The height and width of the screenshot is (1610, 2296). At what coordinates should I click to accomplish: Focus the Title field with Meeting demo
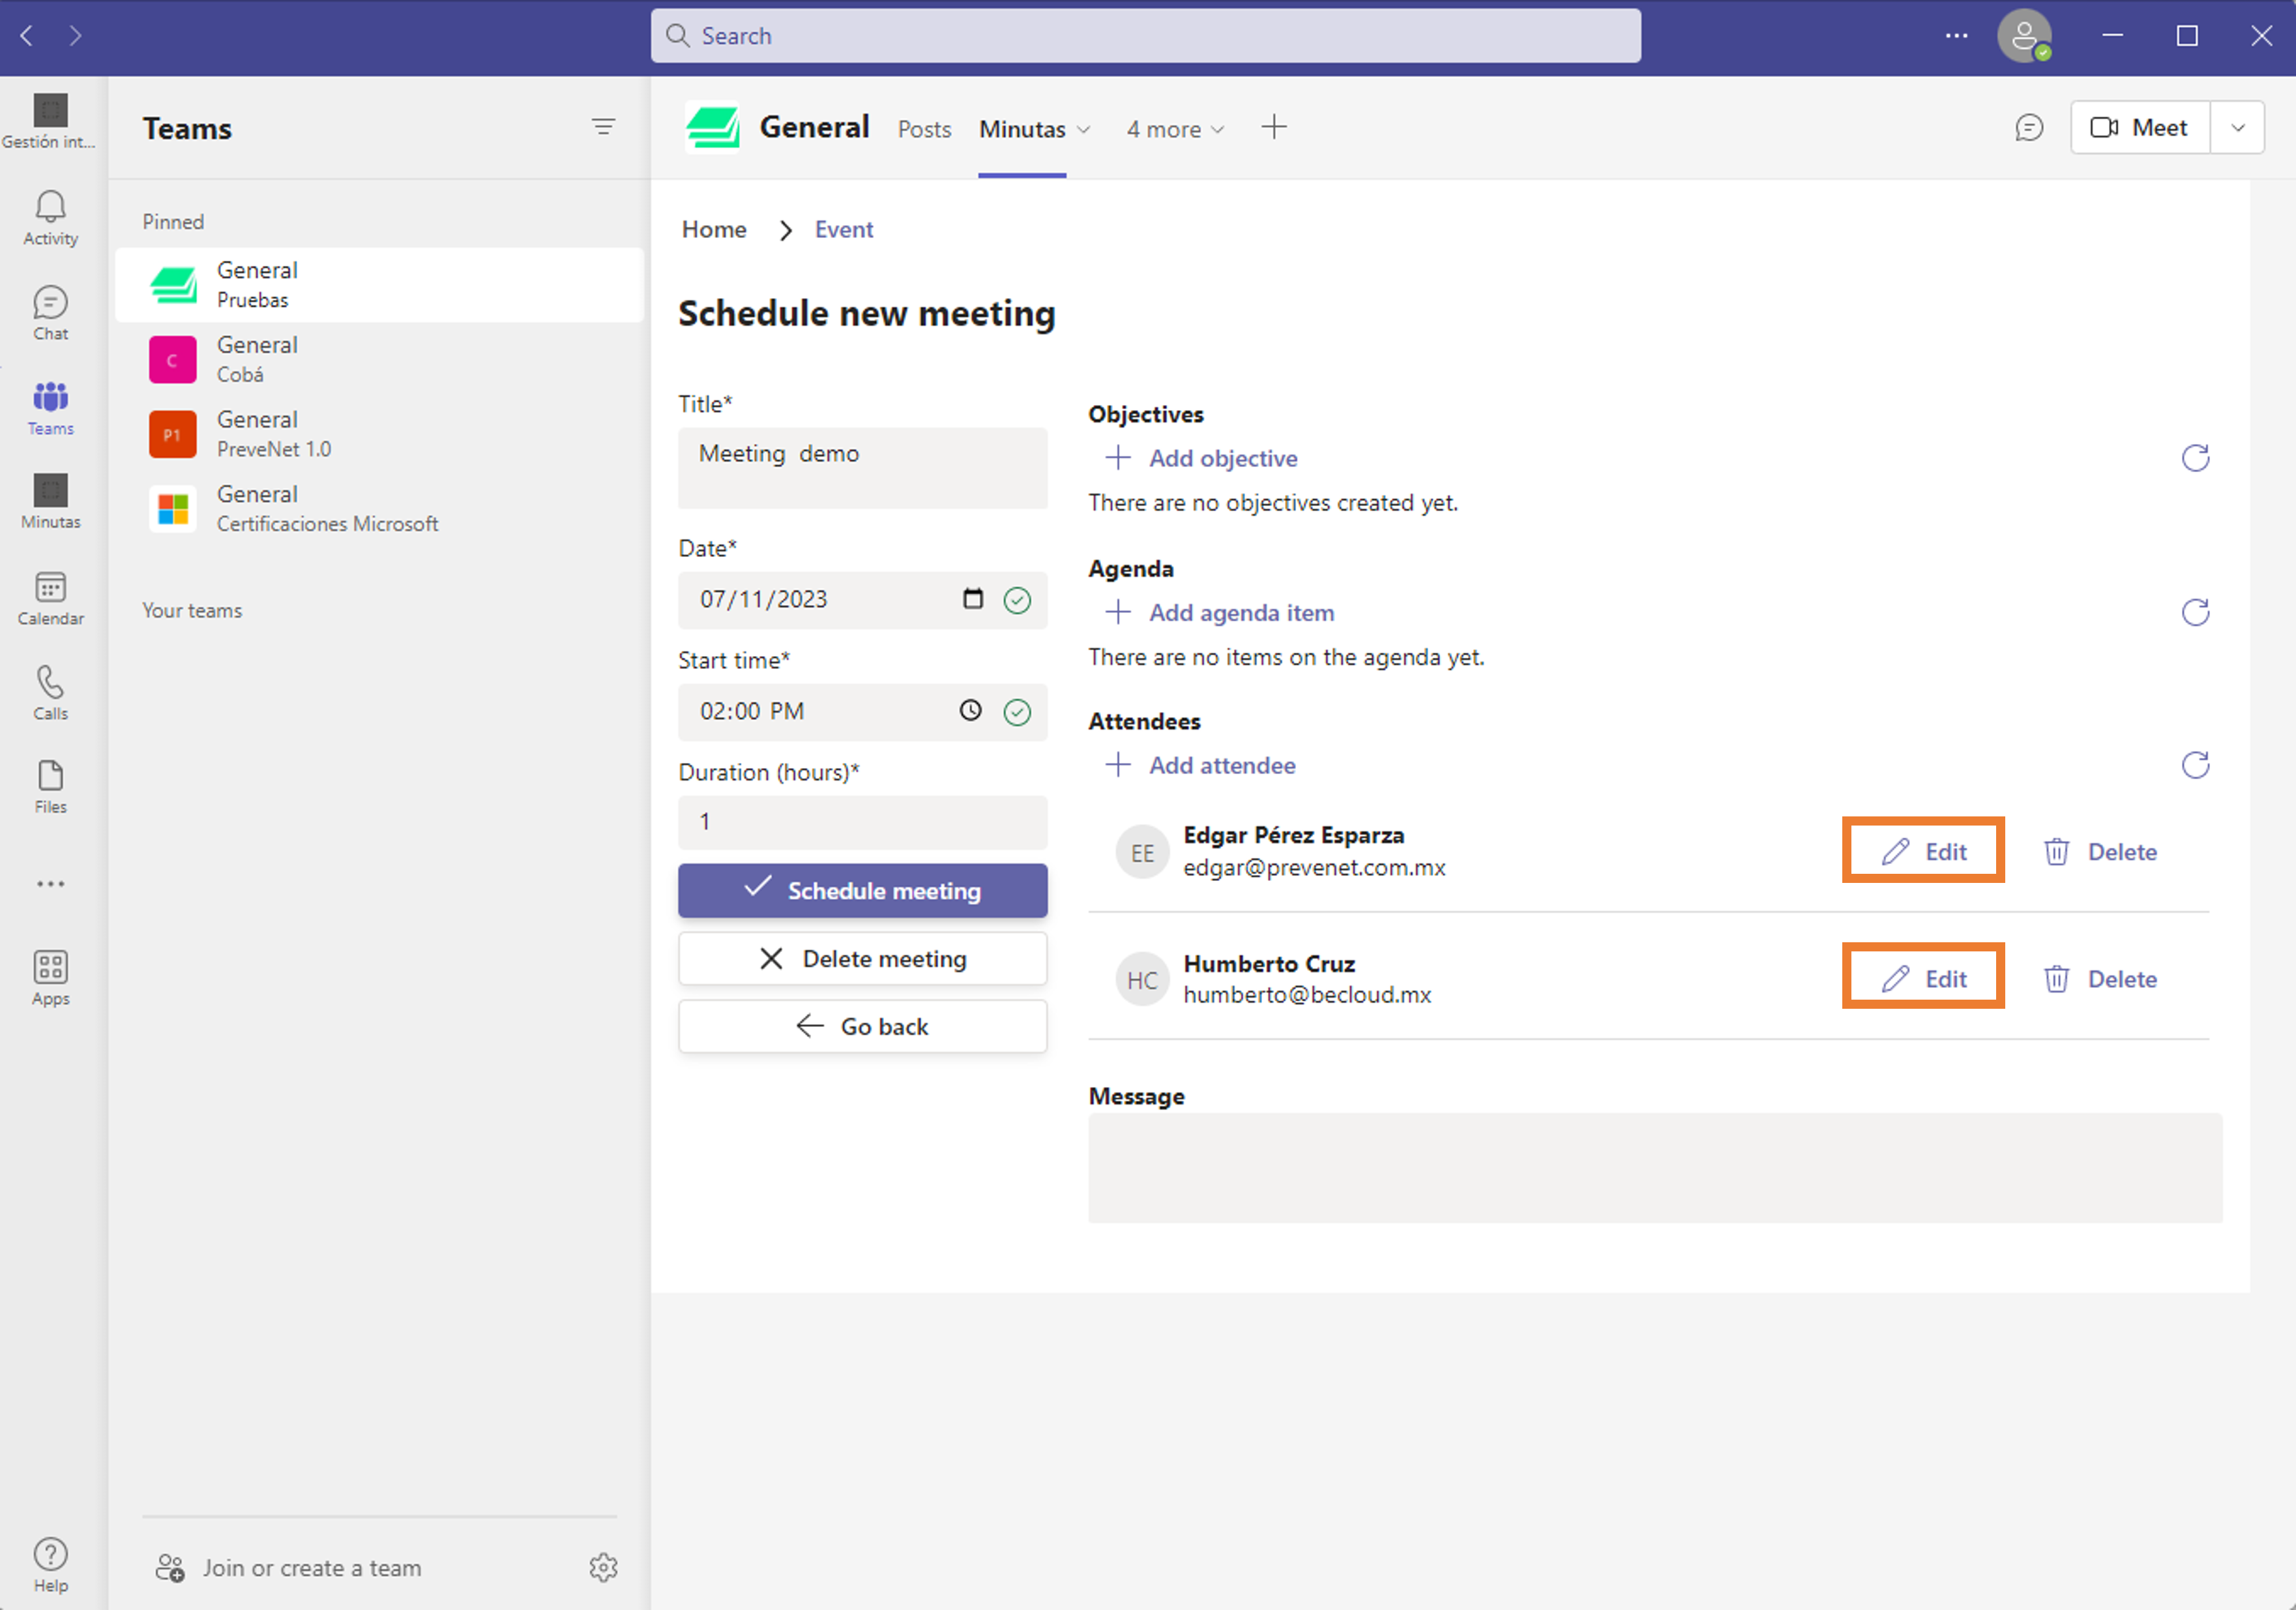point(863,468)
